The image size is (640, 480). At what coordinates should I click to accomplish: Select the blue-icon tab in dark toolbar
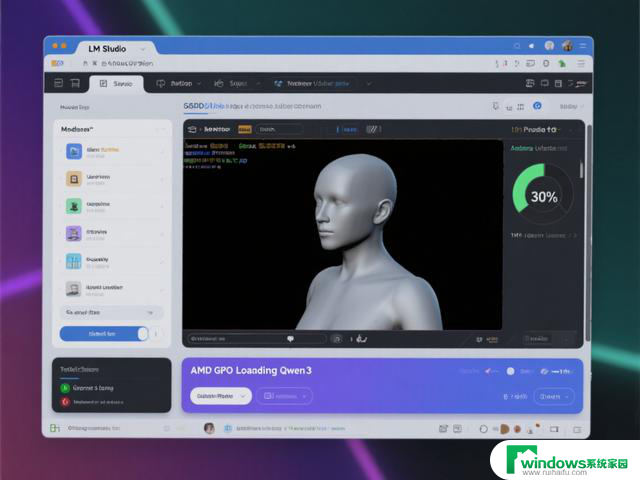tap(312, 84)
